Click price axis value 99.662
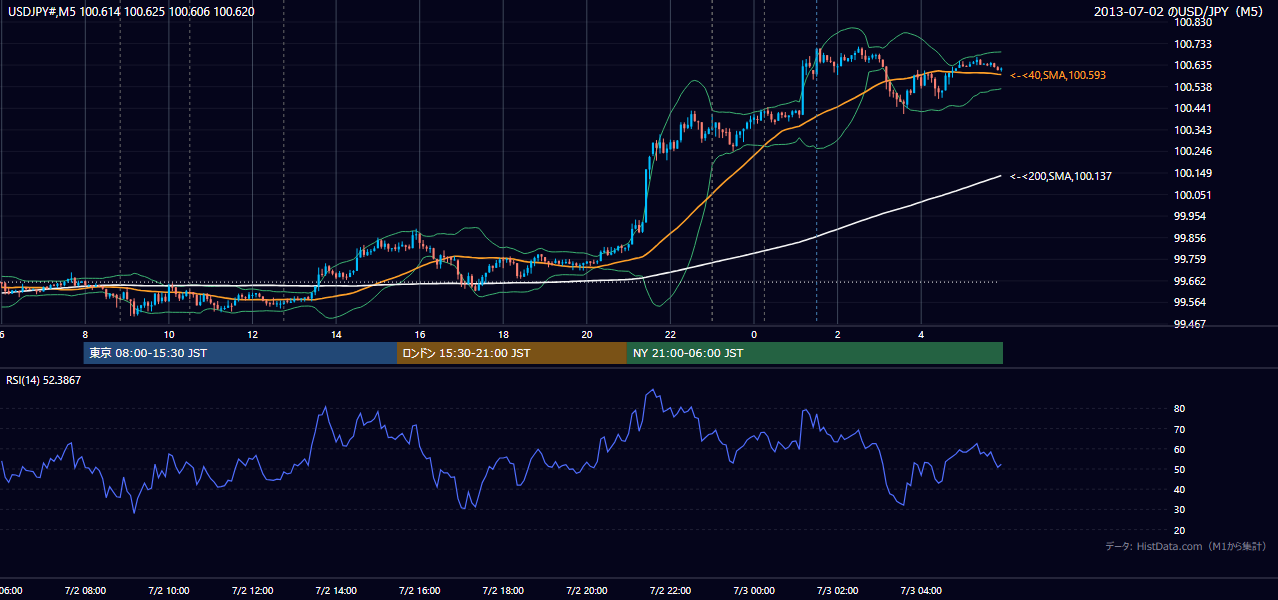1278x600 pixels. (x=1190, y=281)
